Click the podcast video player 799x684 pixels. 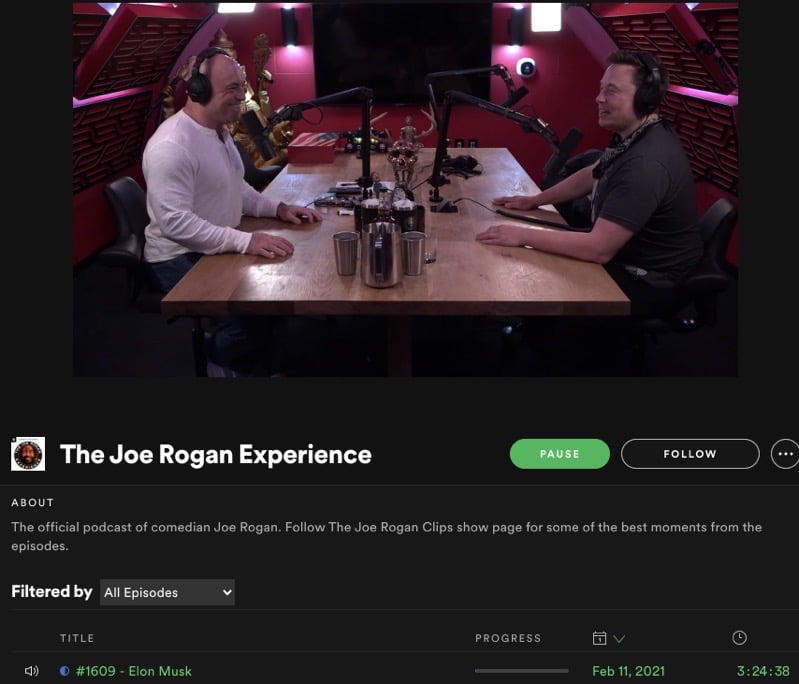406,190
